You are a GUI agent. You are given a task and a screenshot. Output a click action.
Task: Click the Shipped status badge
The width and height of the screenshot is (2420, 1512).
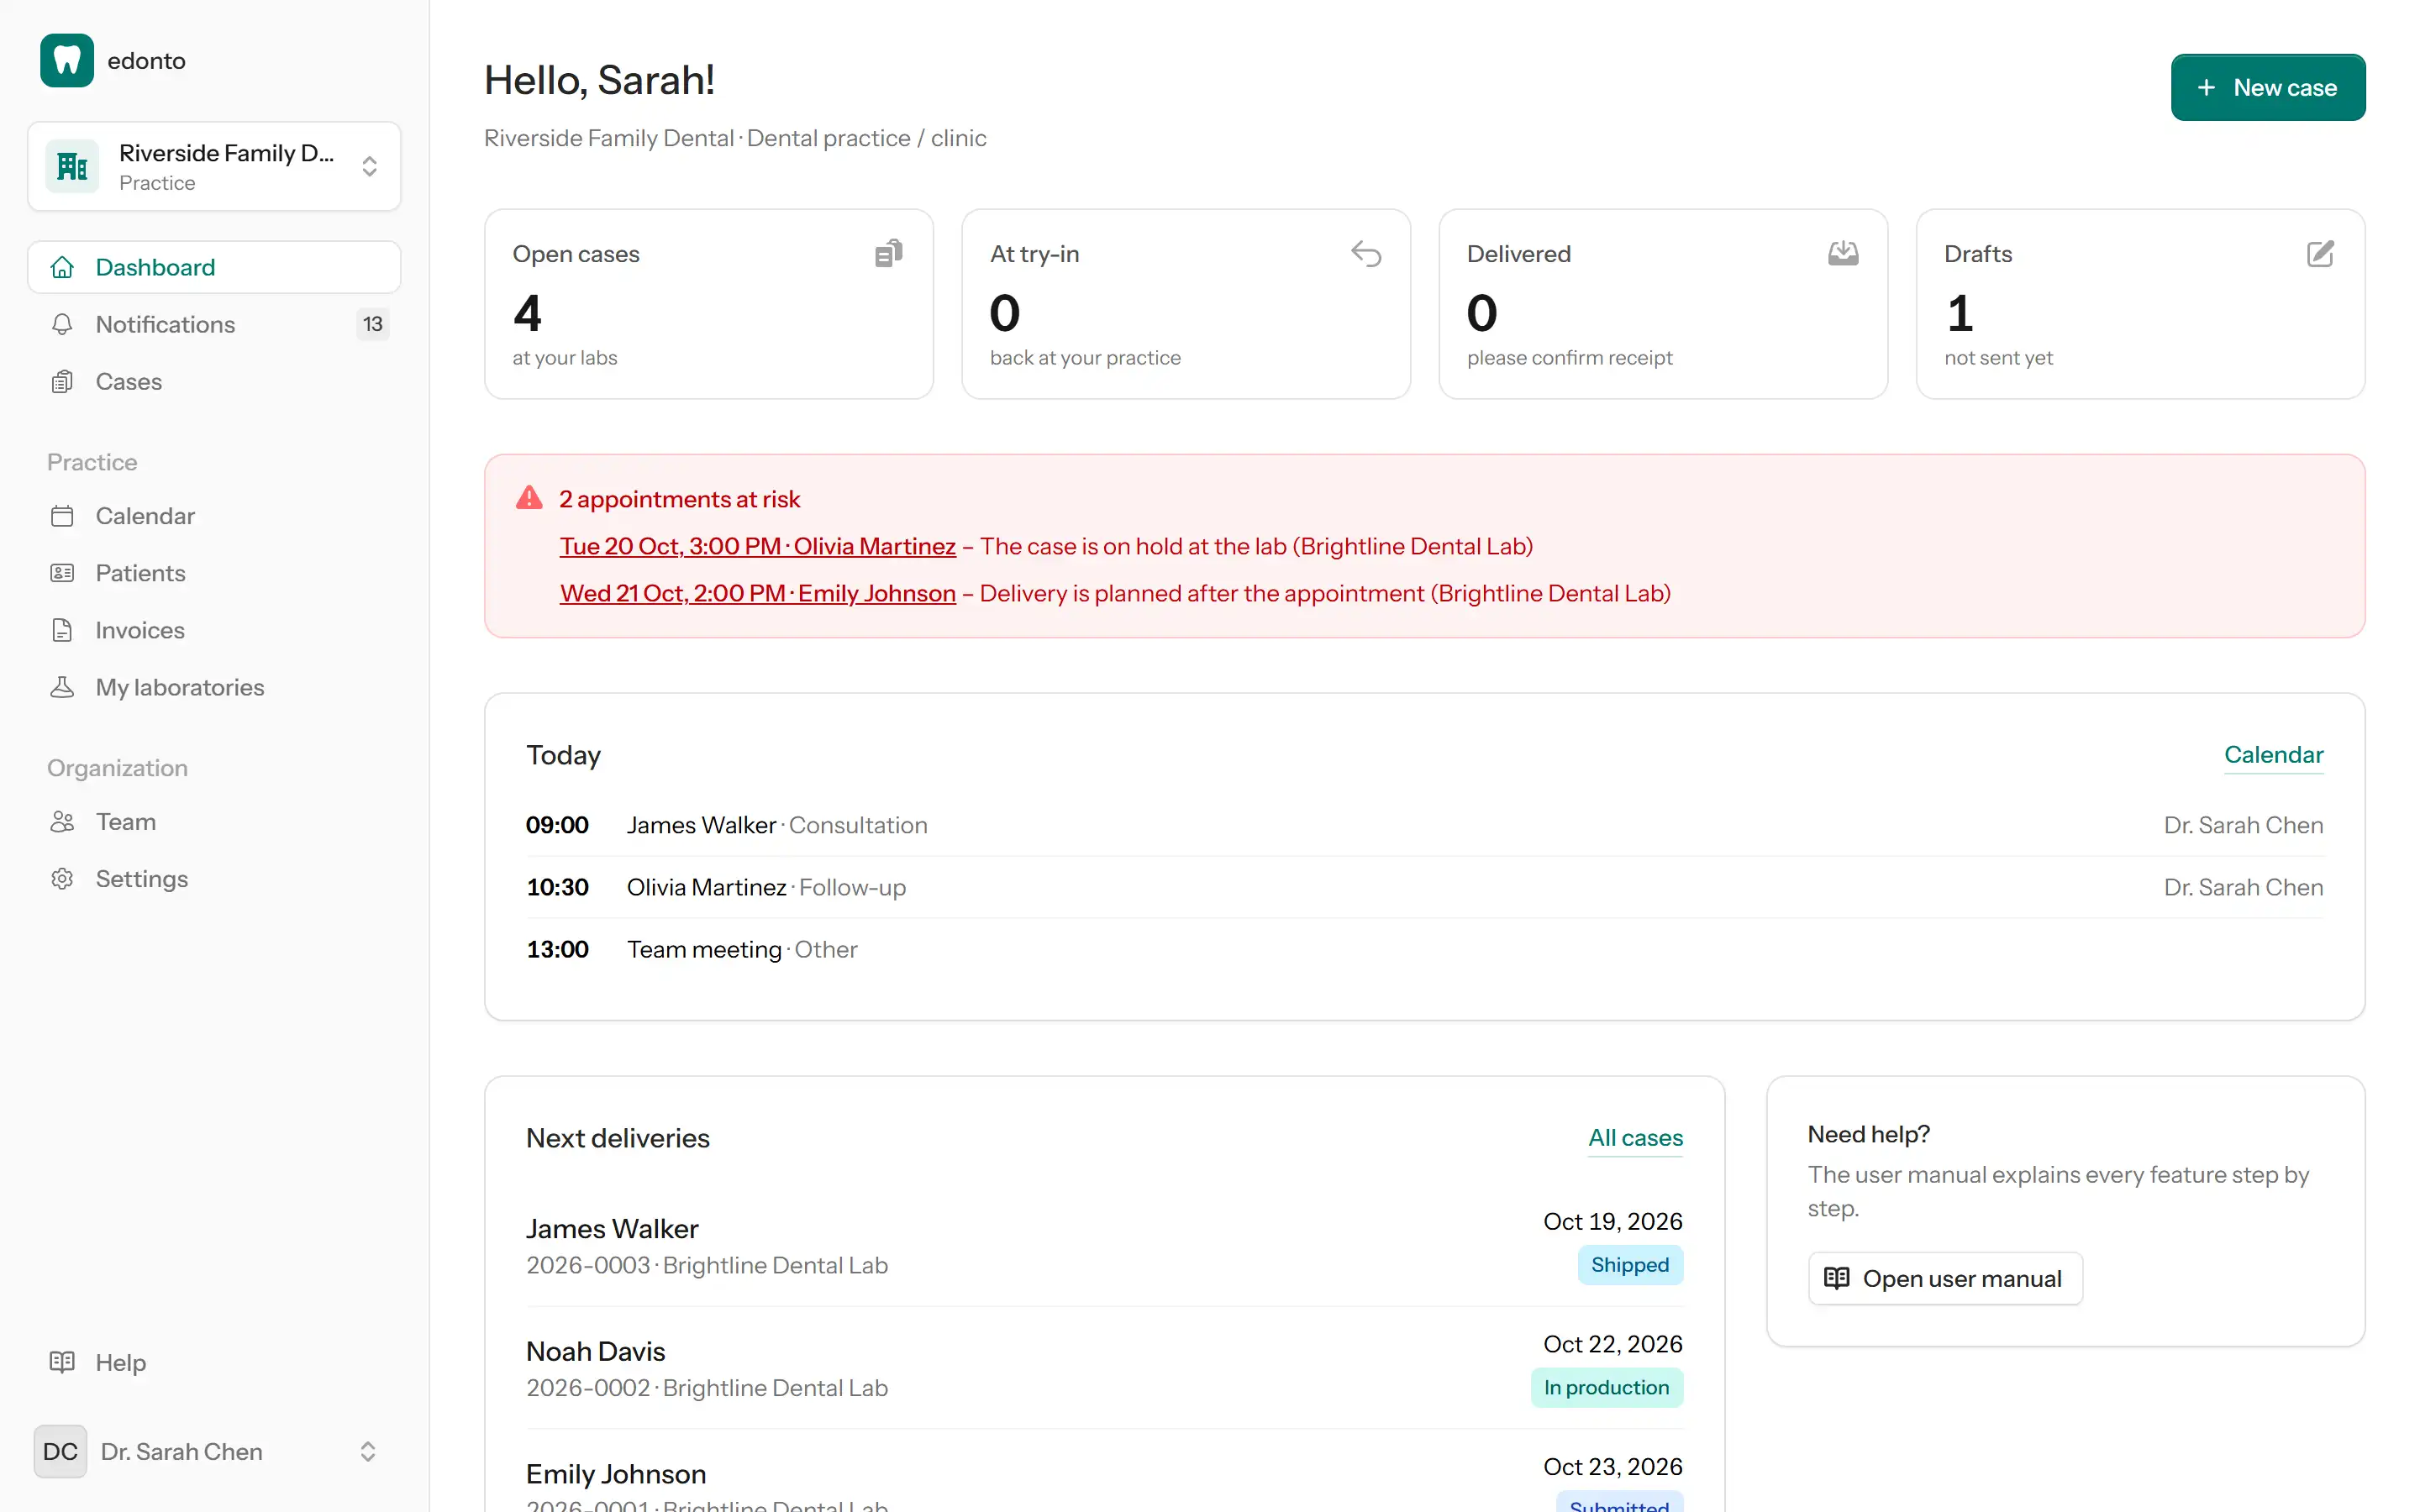(1630, 1265)
